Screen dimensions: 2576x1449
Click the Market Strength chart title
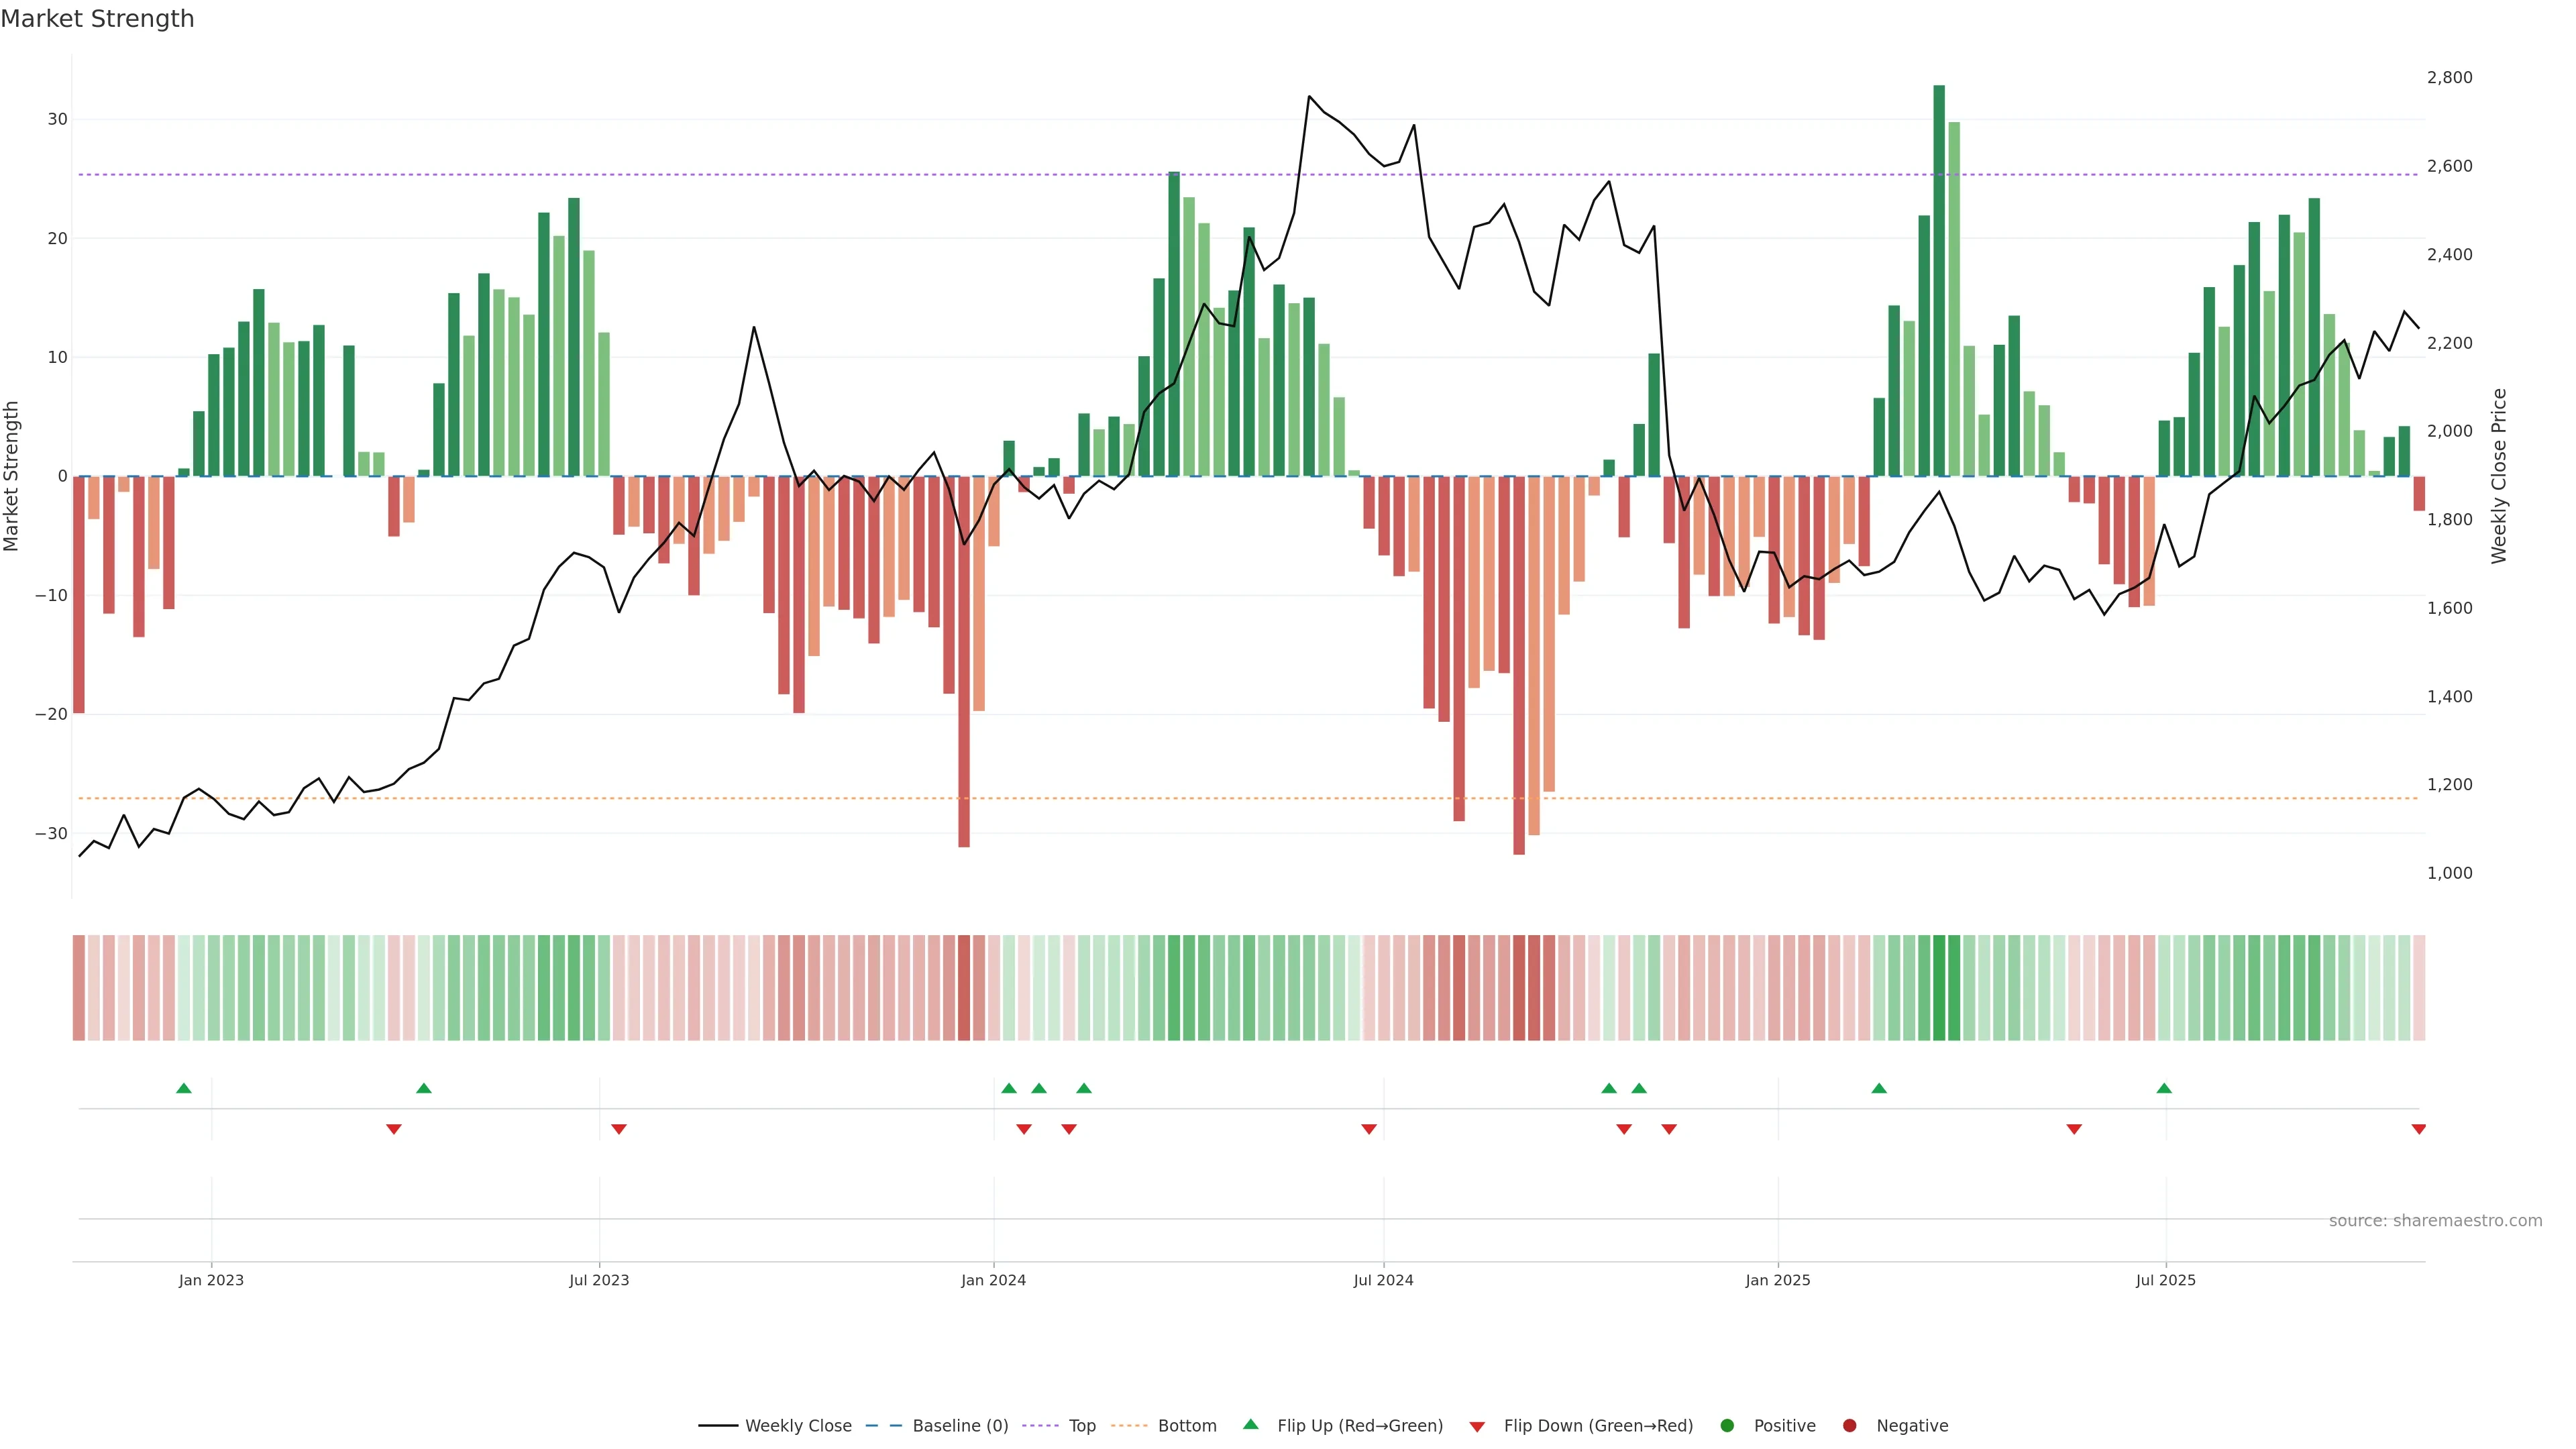[x=97, y=19]
